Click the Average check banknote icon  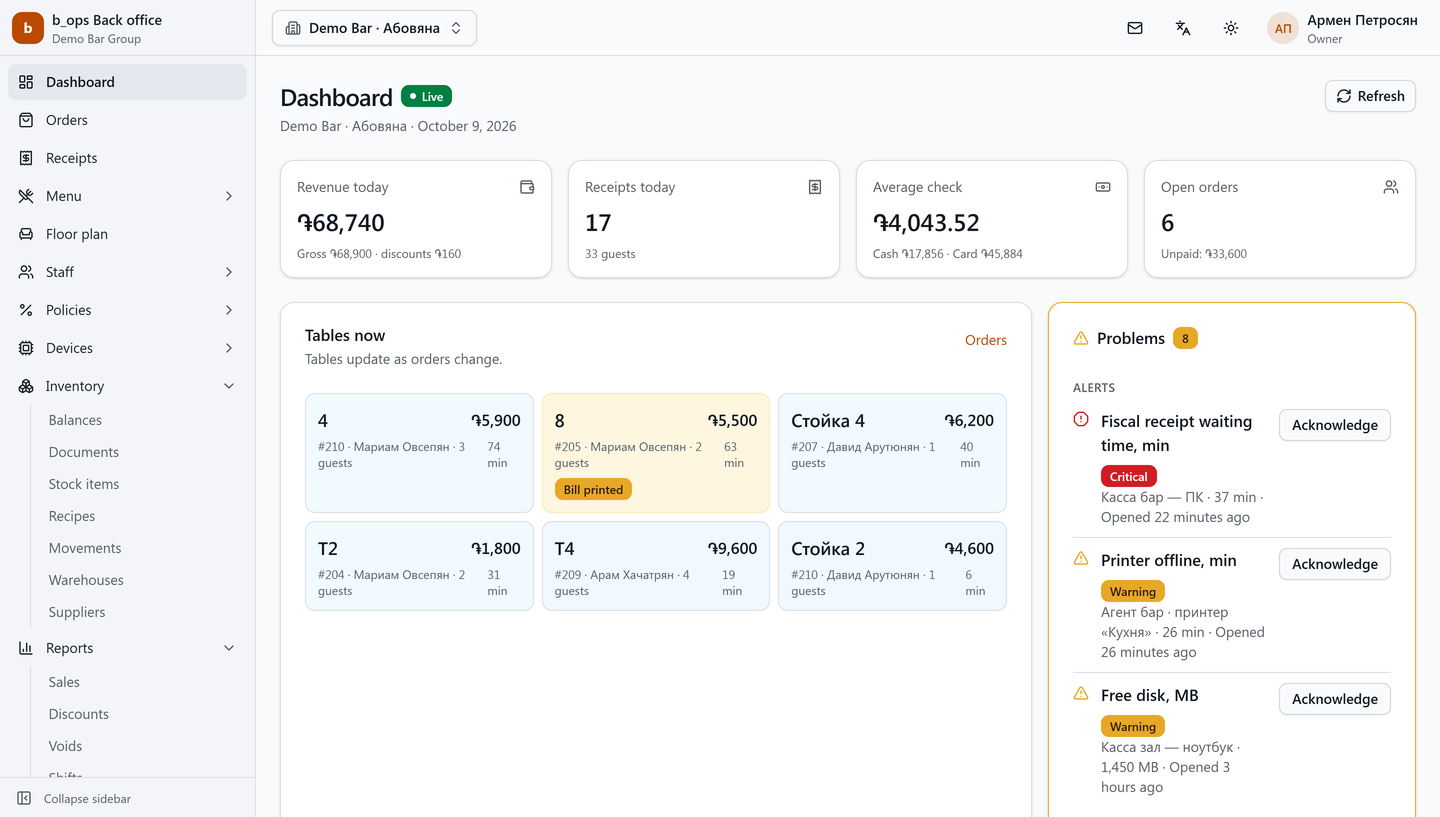pos(1103,187)
